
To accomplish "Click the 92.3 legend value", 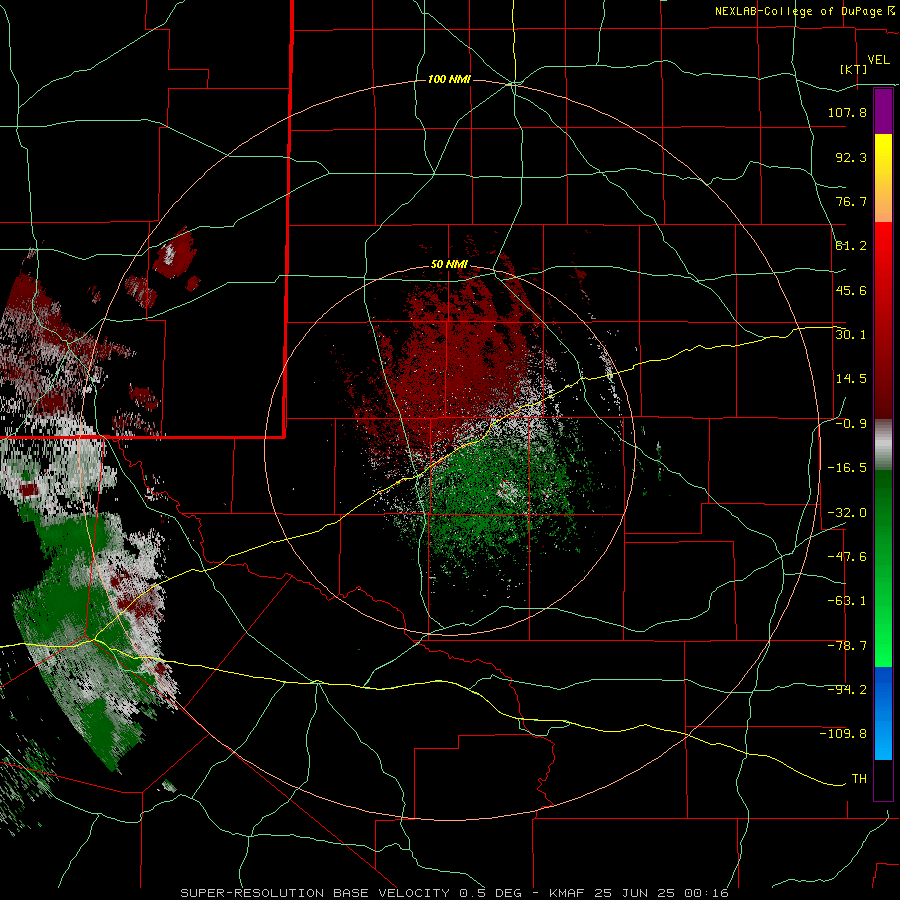I will pos(851,157).
